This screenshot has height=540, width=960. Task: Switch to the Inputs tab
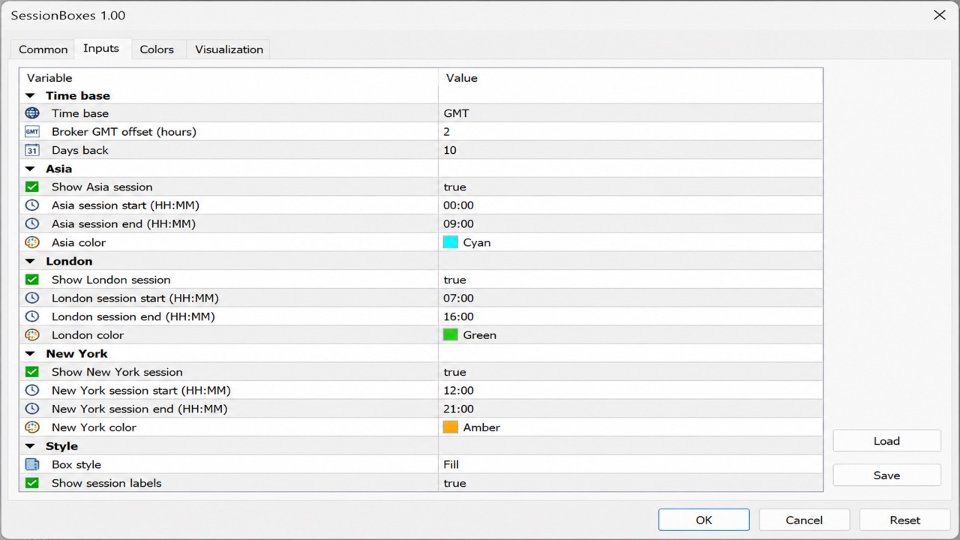[x=101, y=48]
